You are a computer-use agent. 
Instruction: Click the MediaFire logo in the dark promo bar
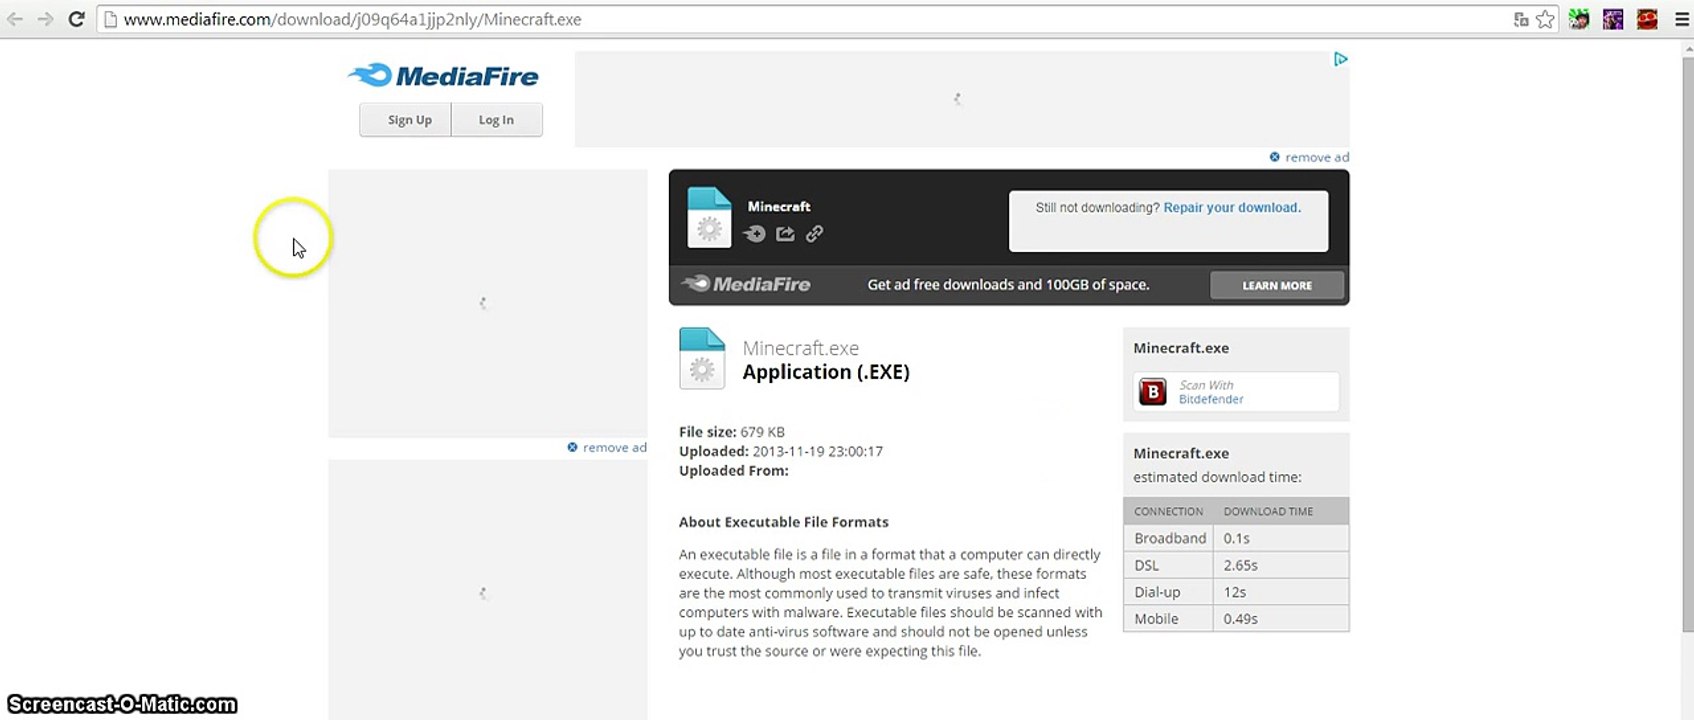[x=746, y=285]
